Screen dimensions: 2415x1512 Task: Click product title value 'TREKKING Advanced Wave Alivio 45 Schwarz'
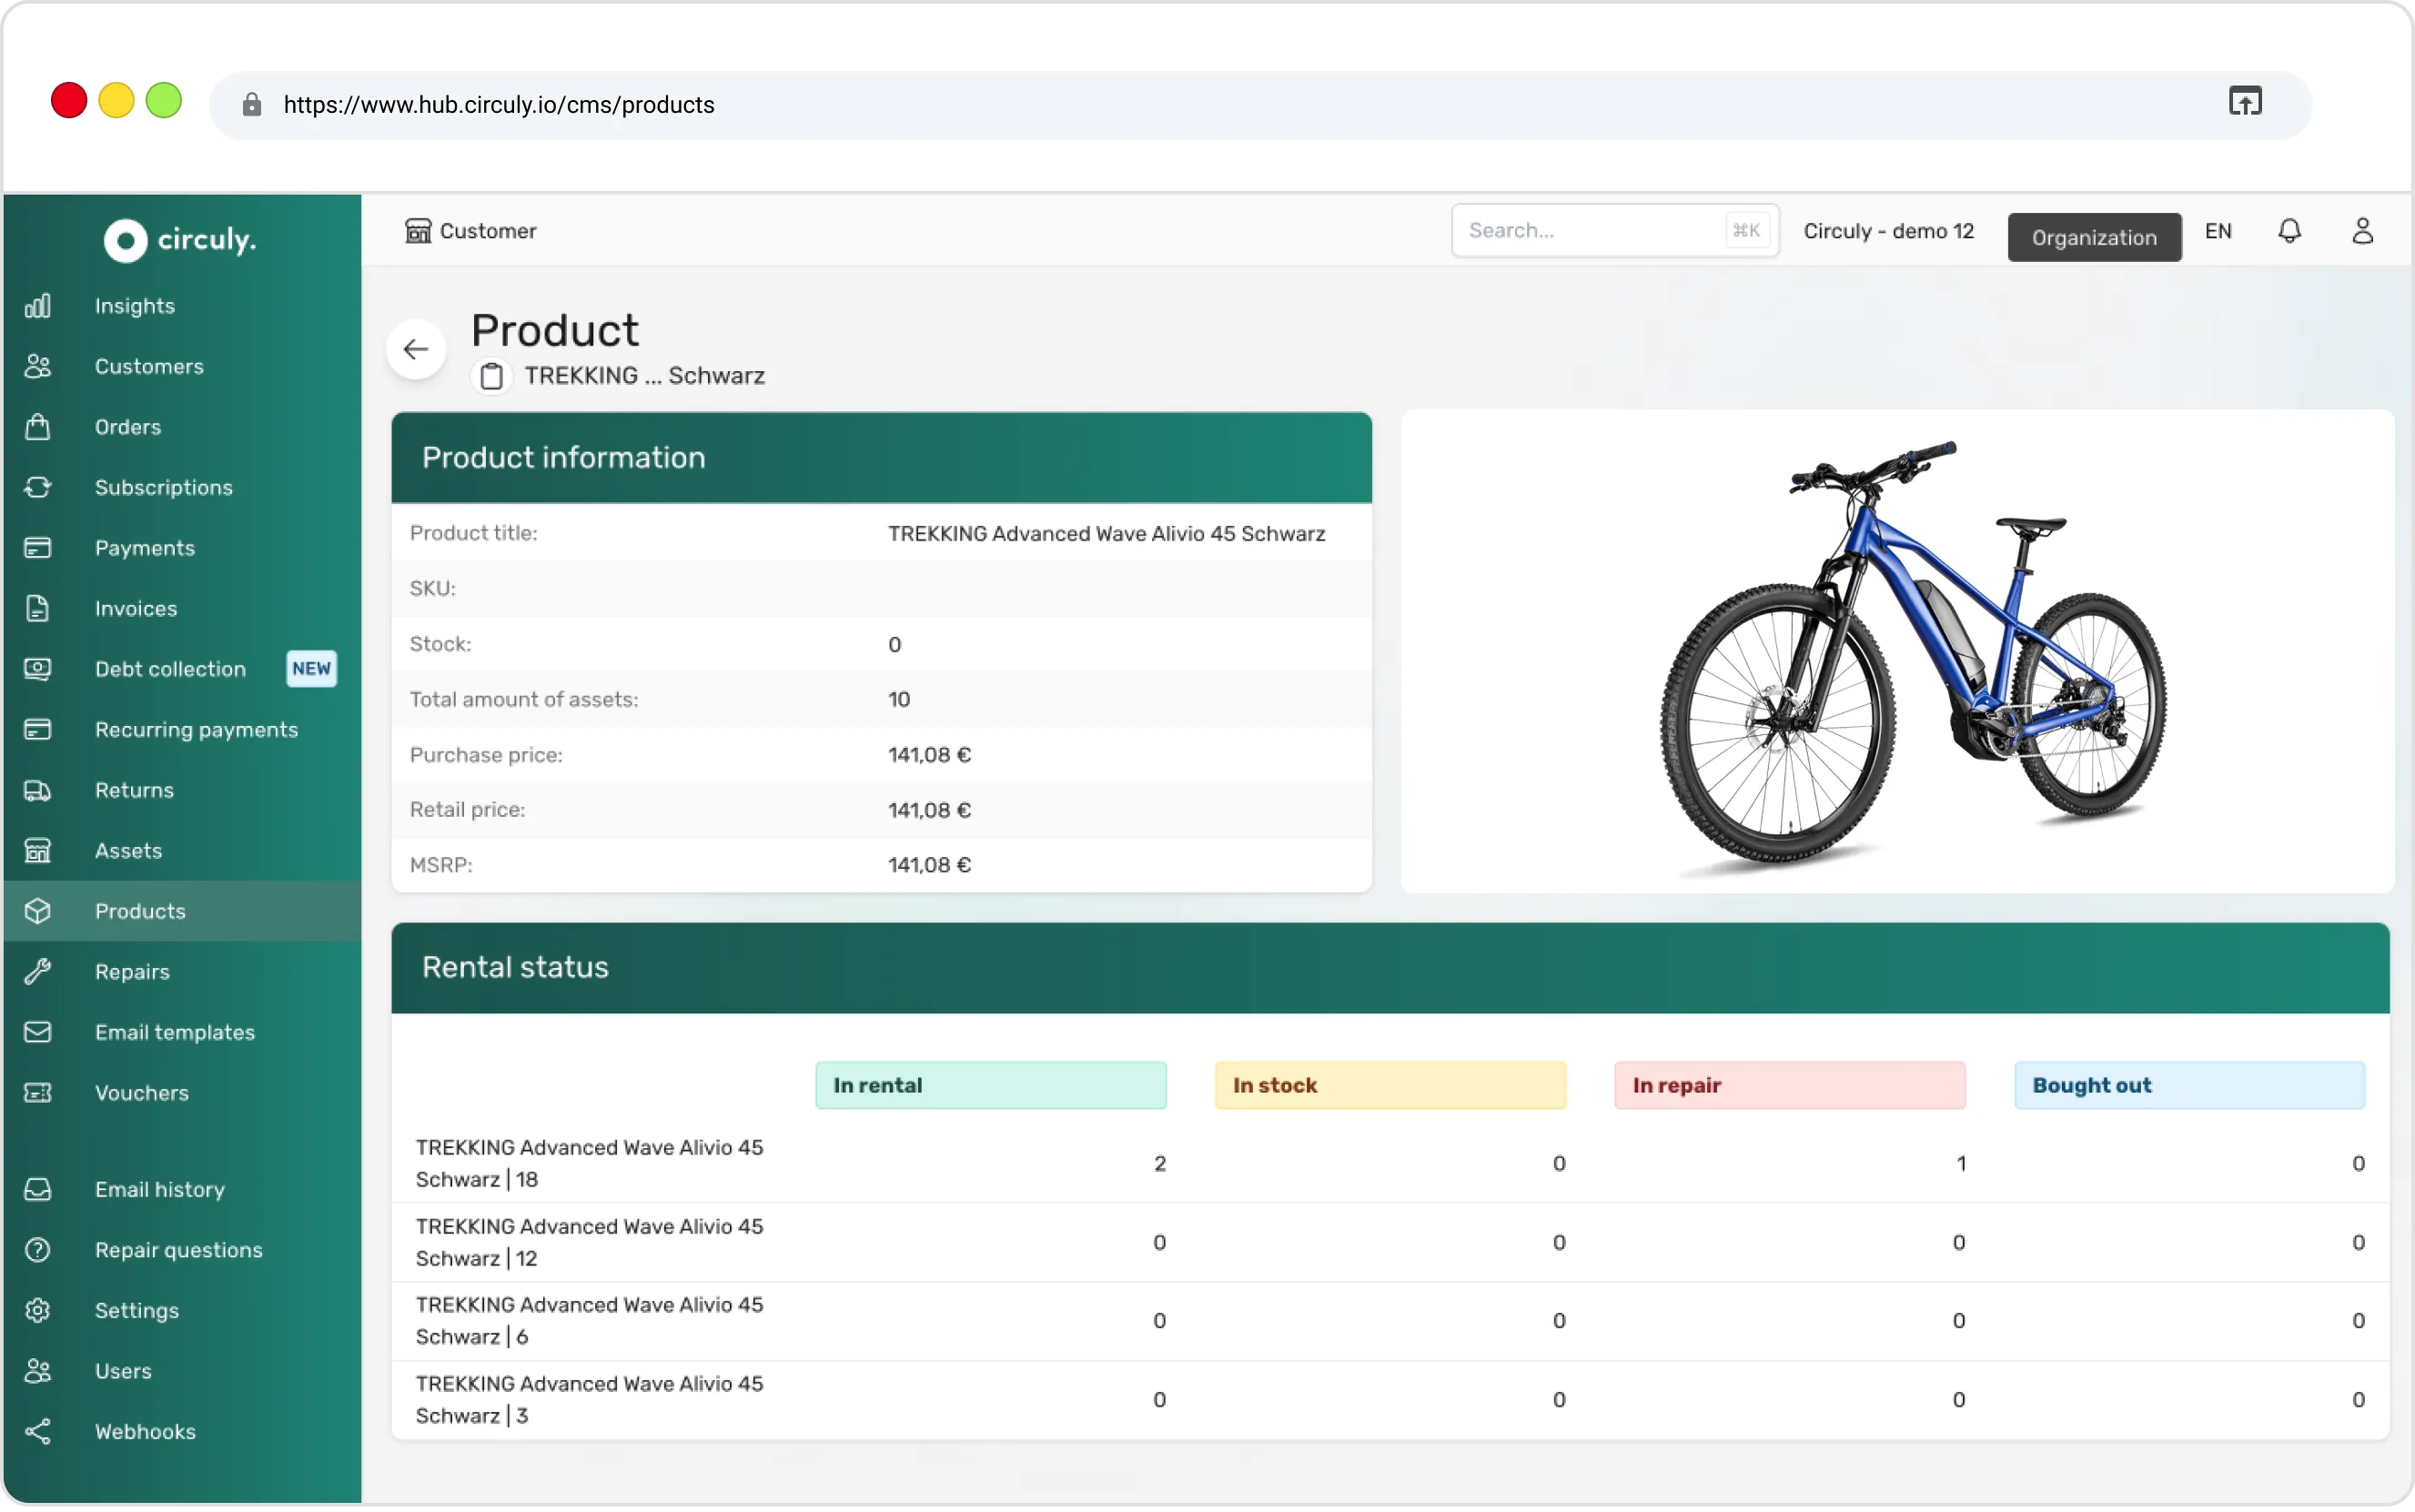pyautogui.click(x=1106, y=534)
